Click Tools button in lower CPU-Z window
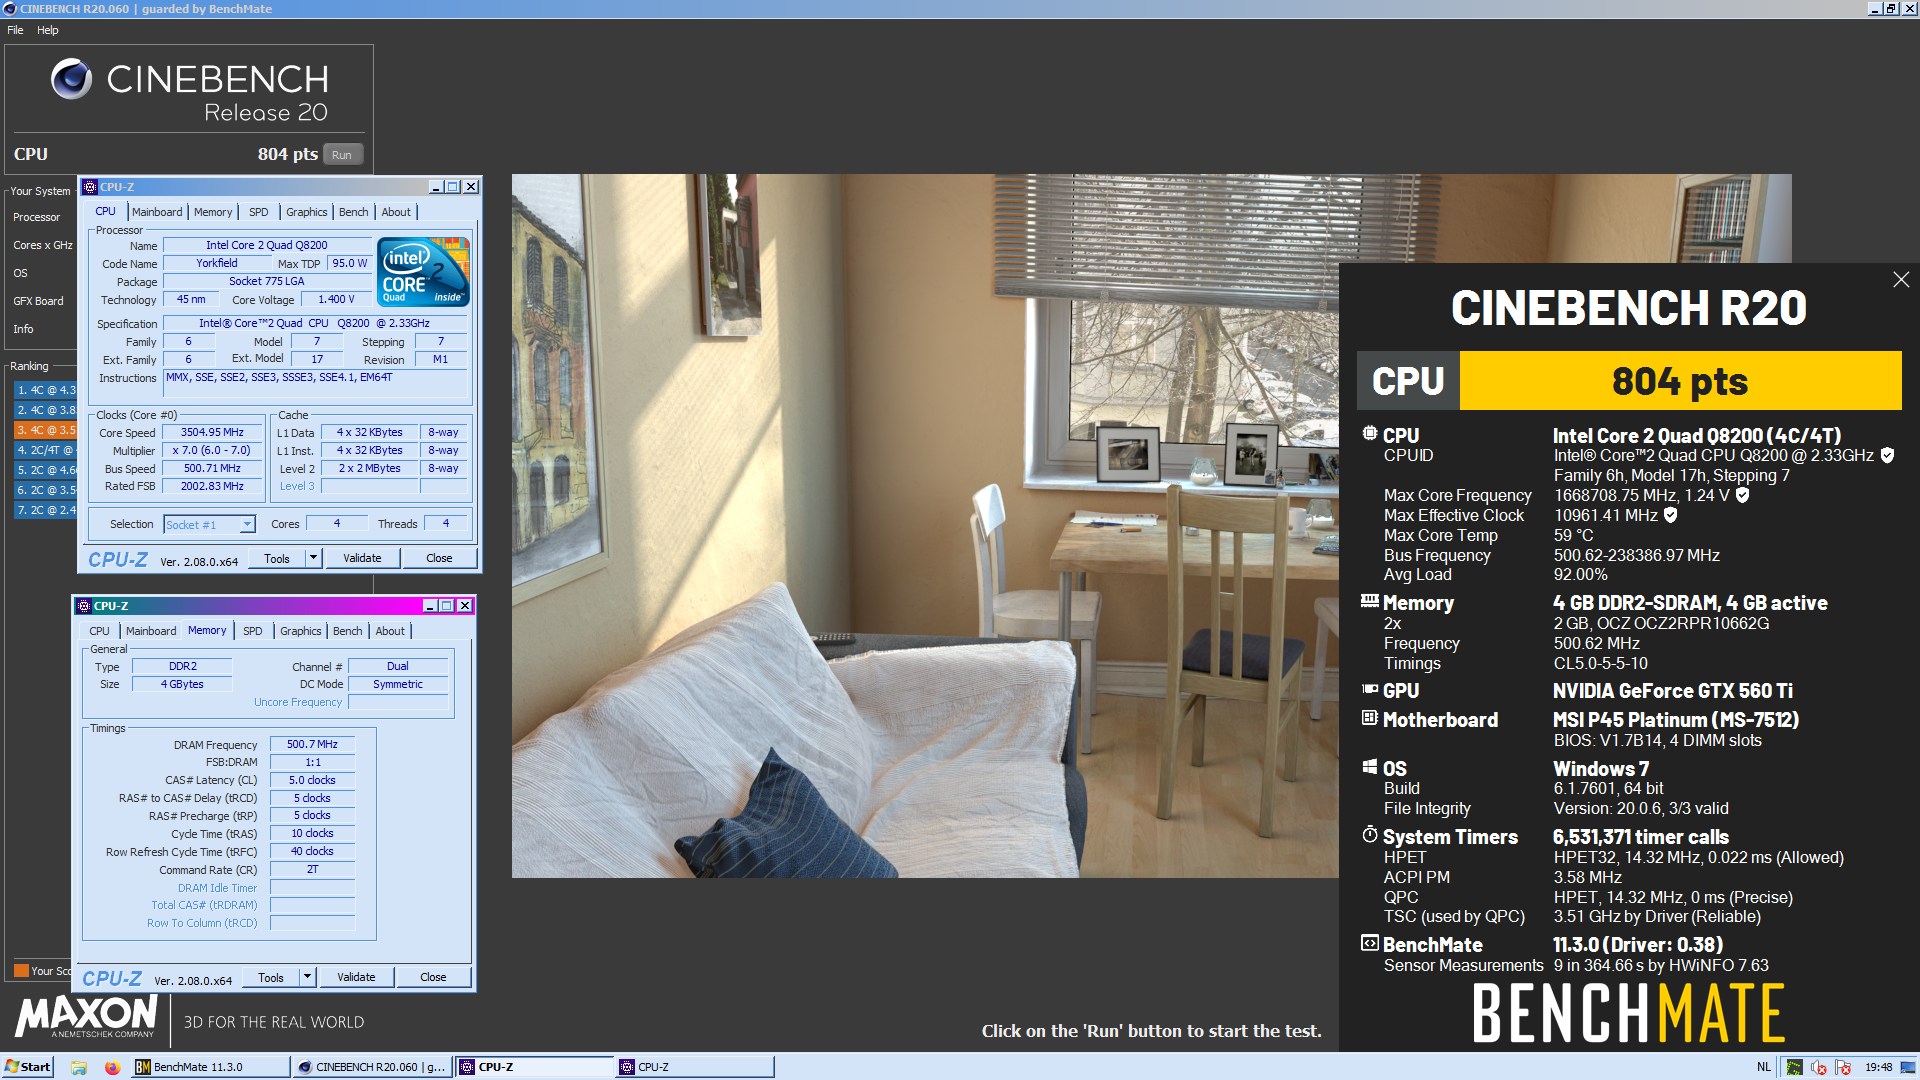The width and height of the screenshot is (1920, 1080). (271, 977)
